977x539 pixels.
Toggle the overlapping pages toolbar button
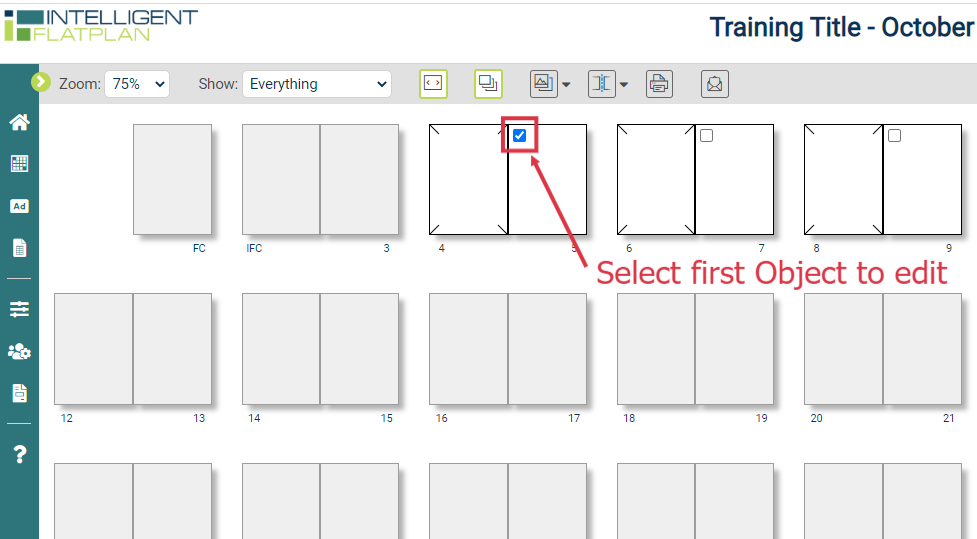pos(488,83)
